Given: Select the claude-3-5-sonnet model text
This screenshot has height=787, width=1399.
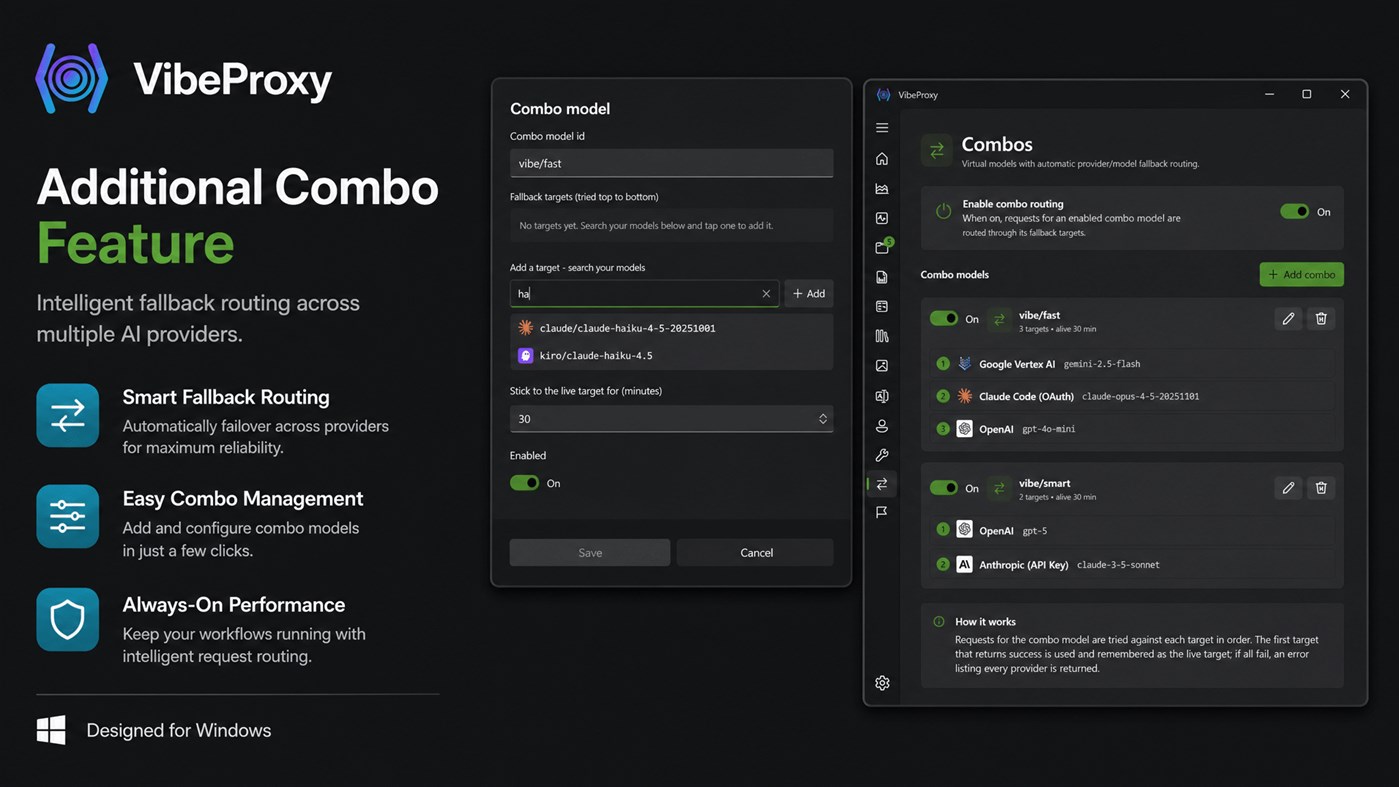Looking at the screenshot, I should click(x=1118, y=565).
